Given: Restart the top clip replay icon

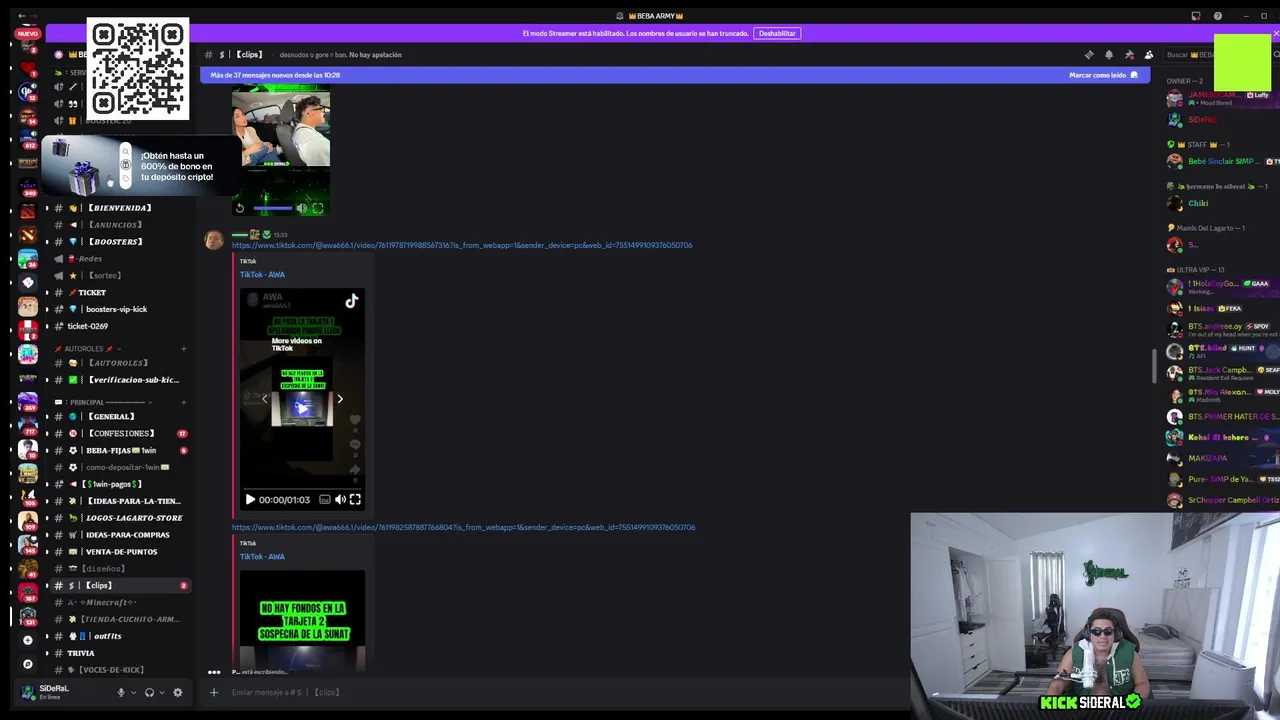Looking at the screenshot, I should pyautogui.click(x=239, y=208).
